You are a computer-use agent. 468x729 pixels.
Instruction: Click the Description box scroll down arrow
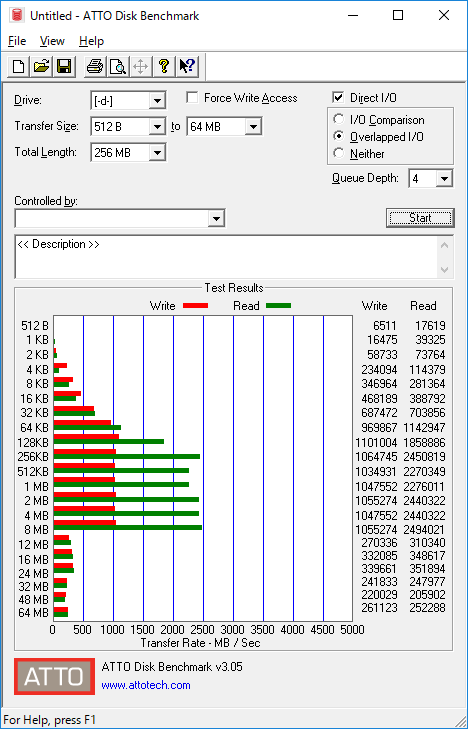(444, 269)
